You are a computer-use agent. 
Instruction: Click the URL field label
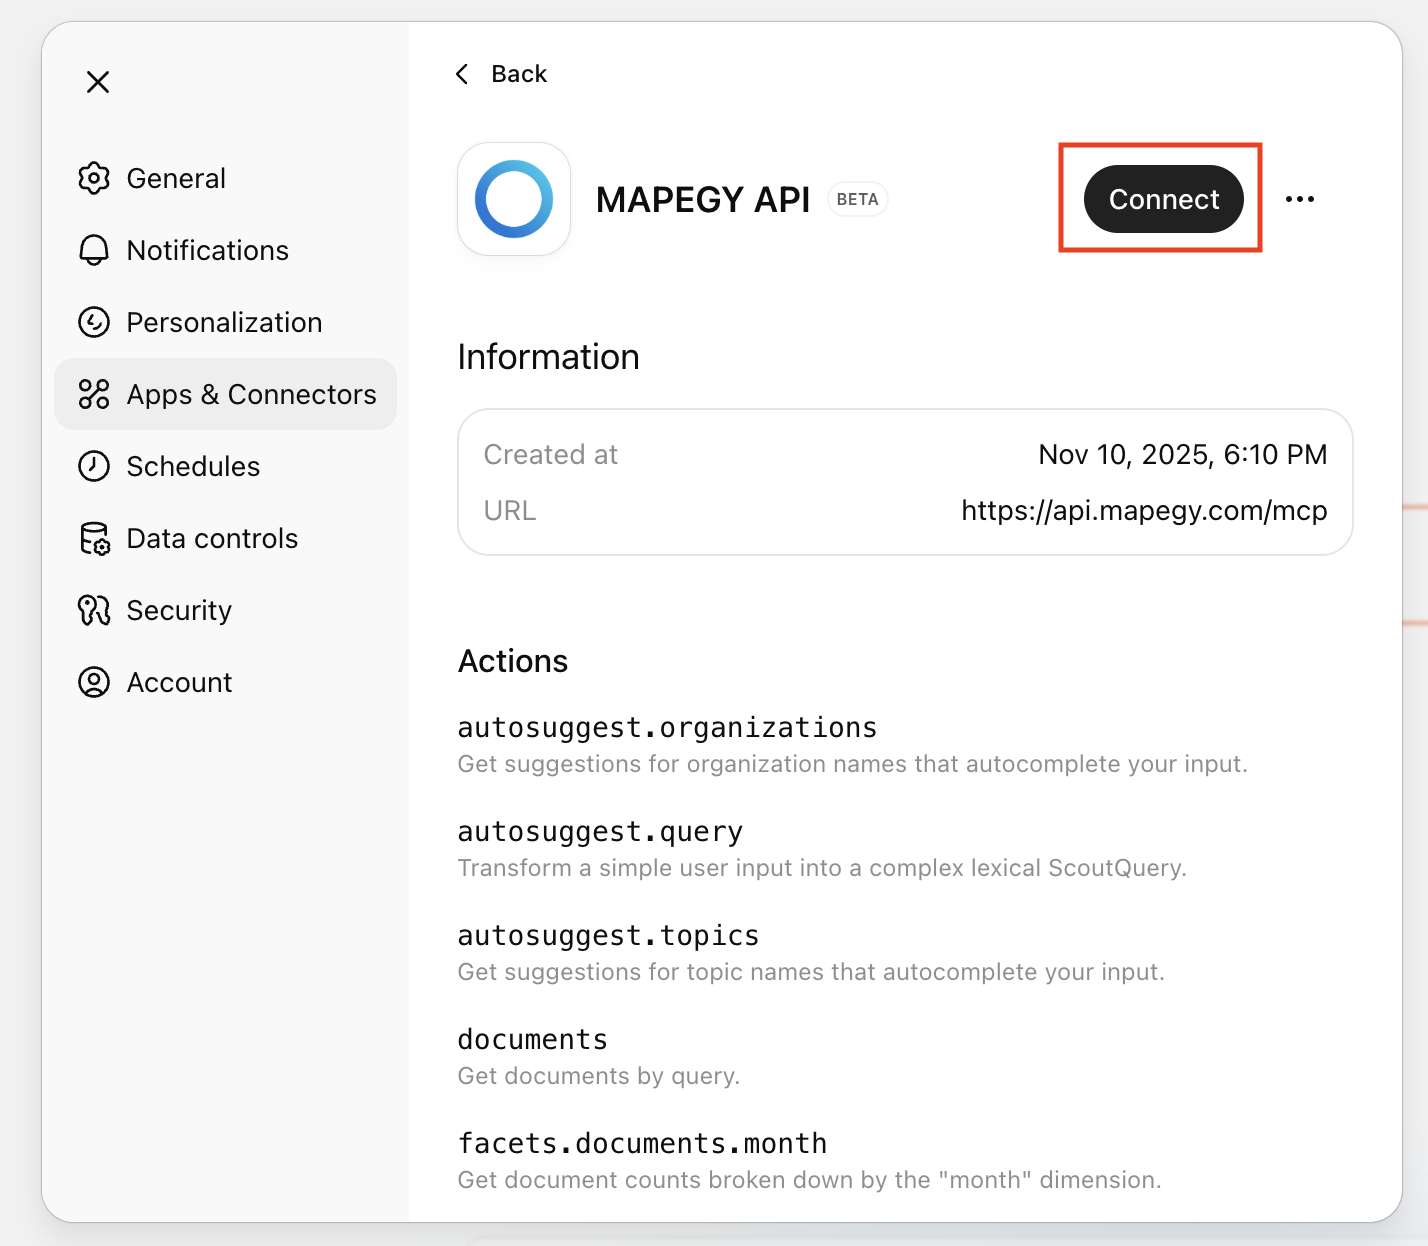[510, 511]
